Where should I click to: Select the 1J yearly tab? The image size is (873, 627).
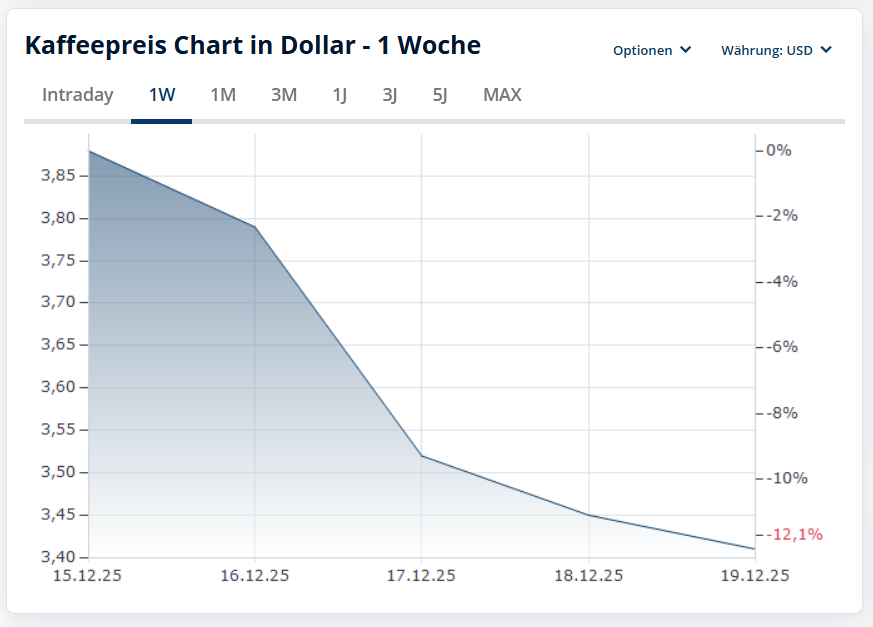(x=340, y=95)
